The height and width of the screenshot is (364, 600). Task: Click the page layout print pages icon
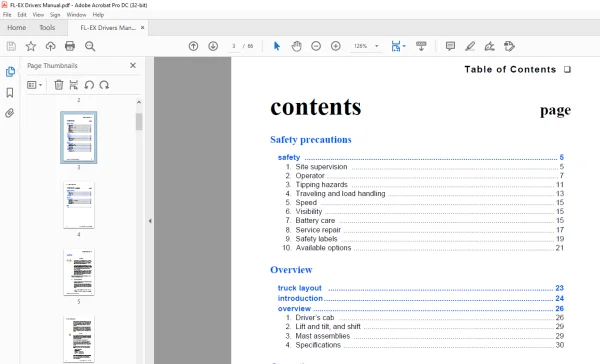[x=73, y=85]
